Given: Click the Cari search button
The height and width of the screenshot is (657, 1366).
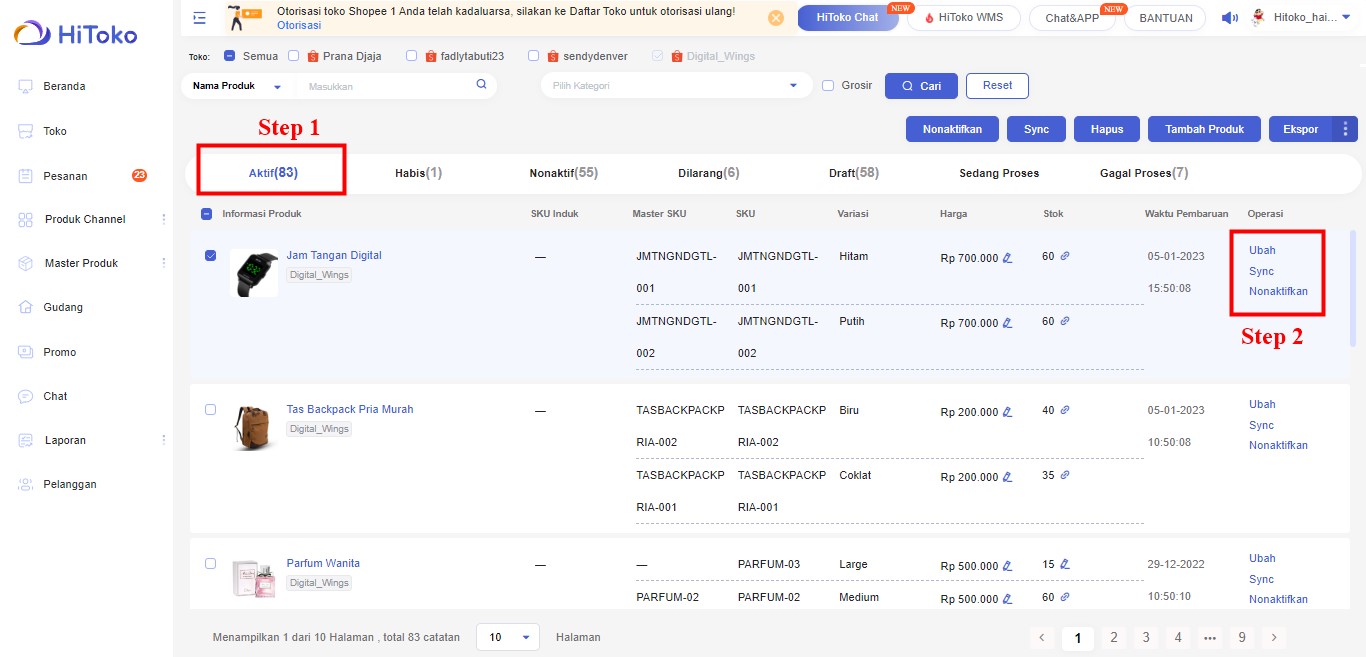Looking at the screenshot, I should click(921, 86).
